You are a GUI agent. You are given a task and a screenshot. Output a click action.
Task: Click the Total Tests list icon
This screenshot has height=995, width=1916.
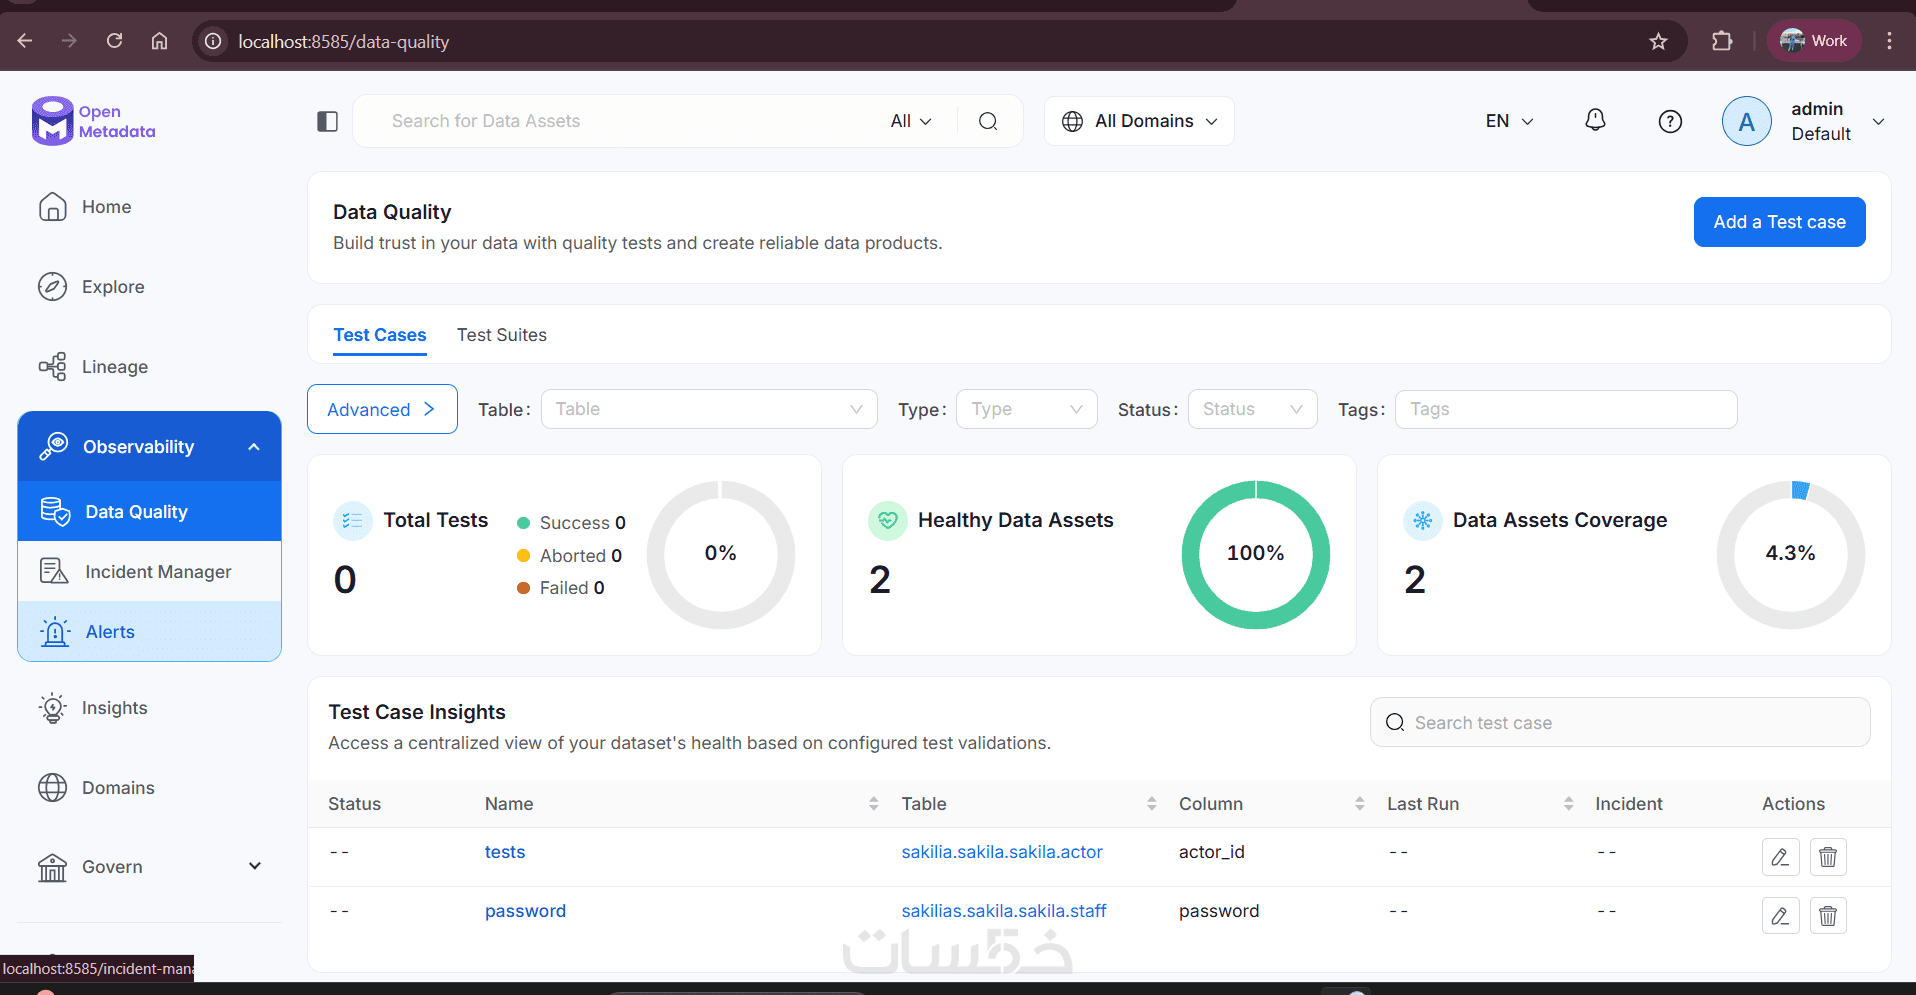point(352,521)
